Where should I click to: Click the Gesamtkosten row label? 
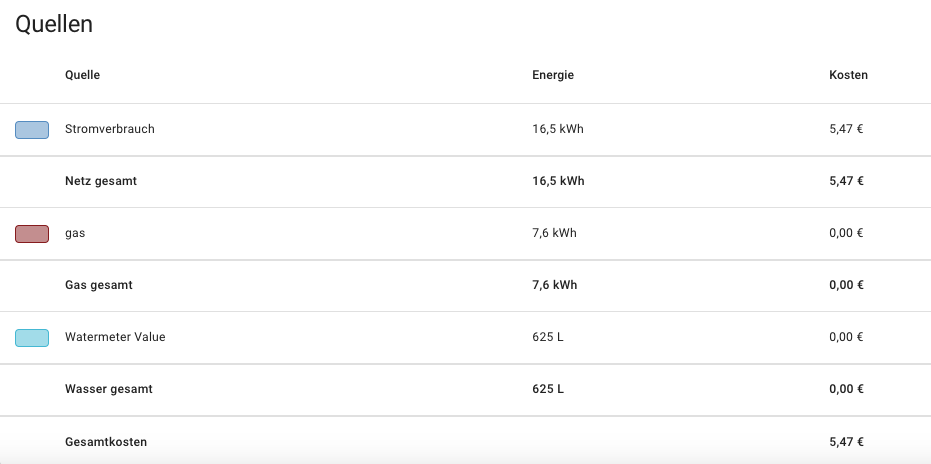click(106, 442)
